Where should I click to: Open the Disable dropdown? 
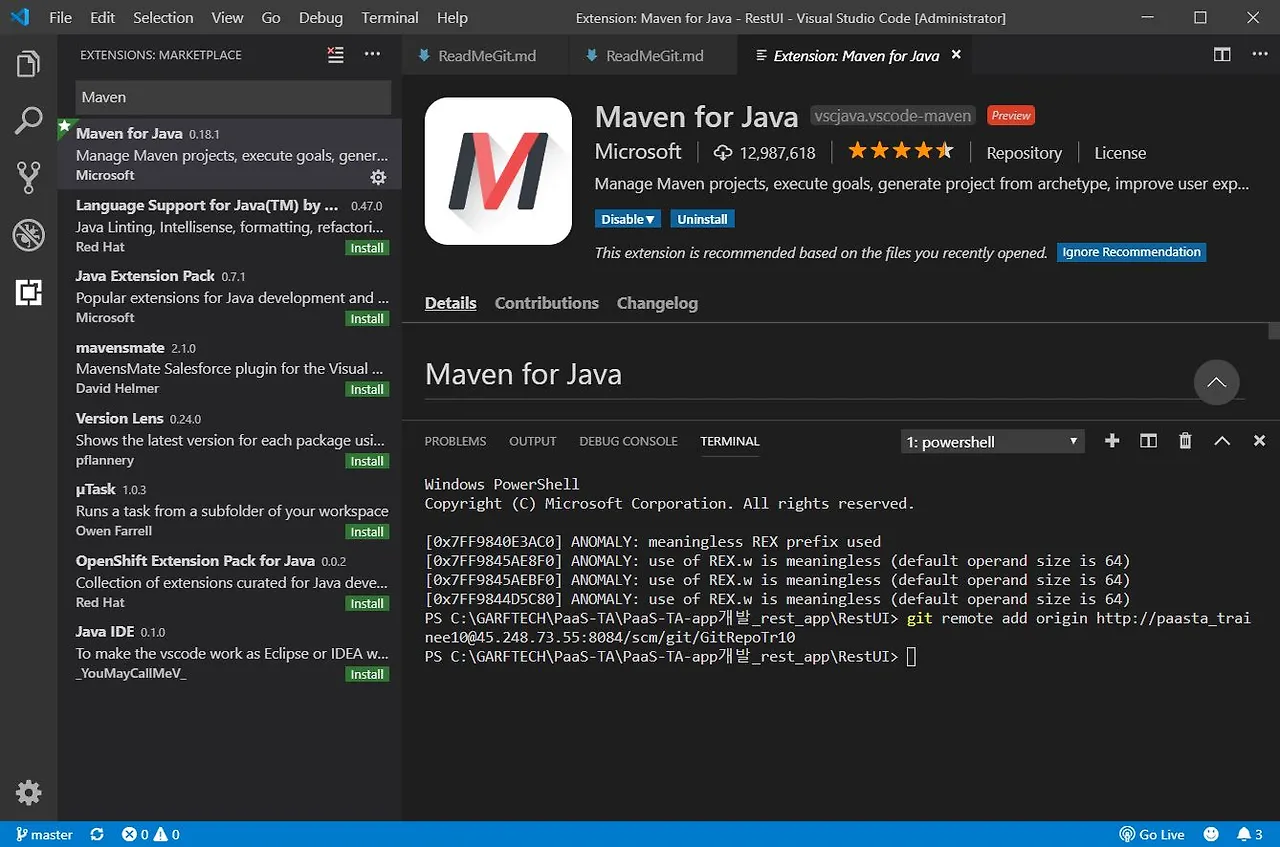(x=629, y=219)
